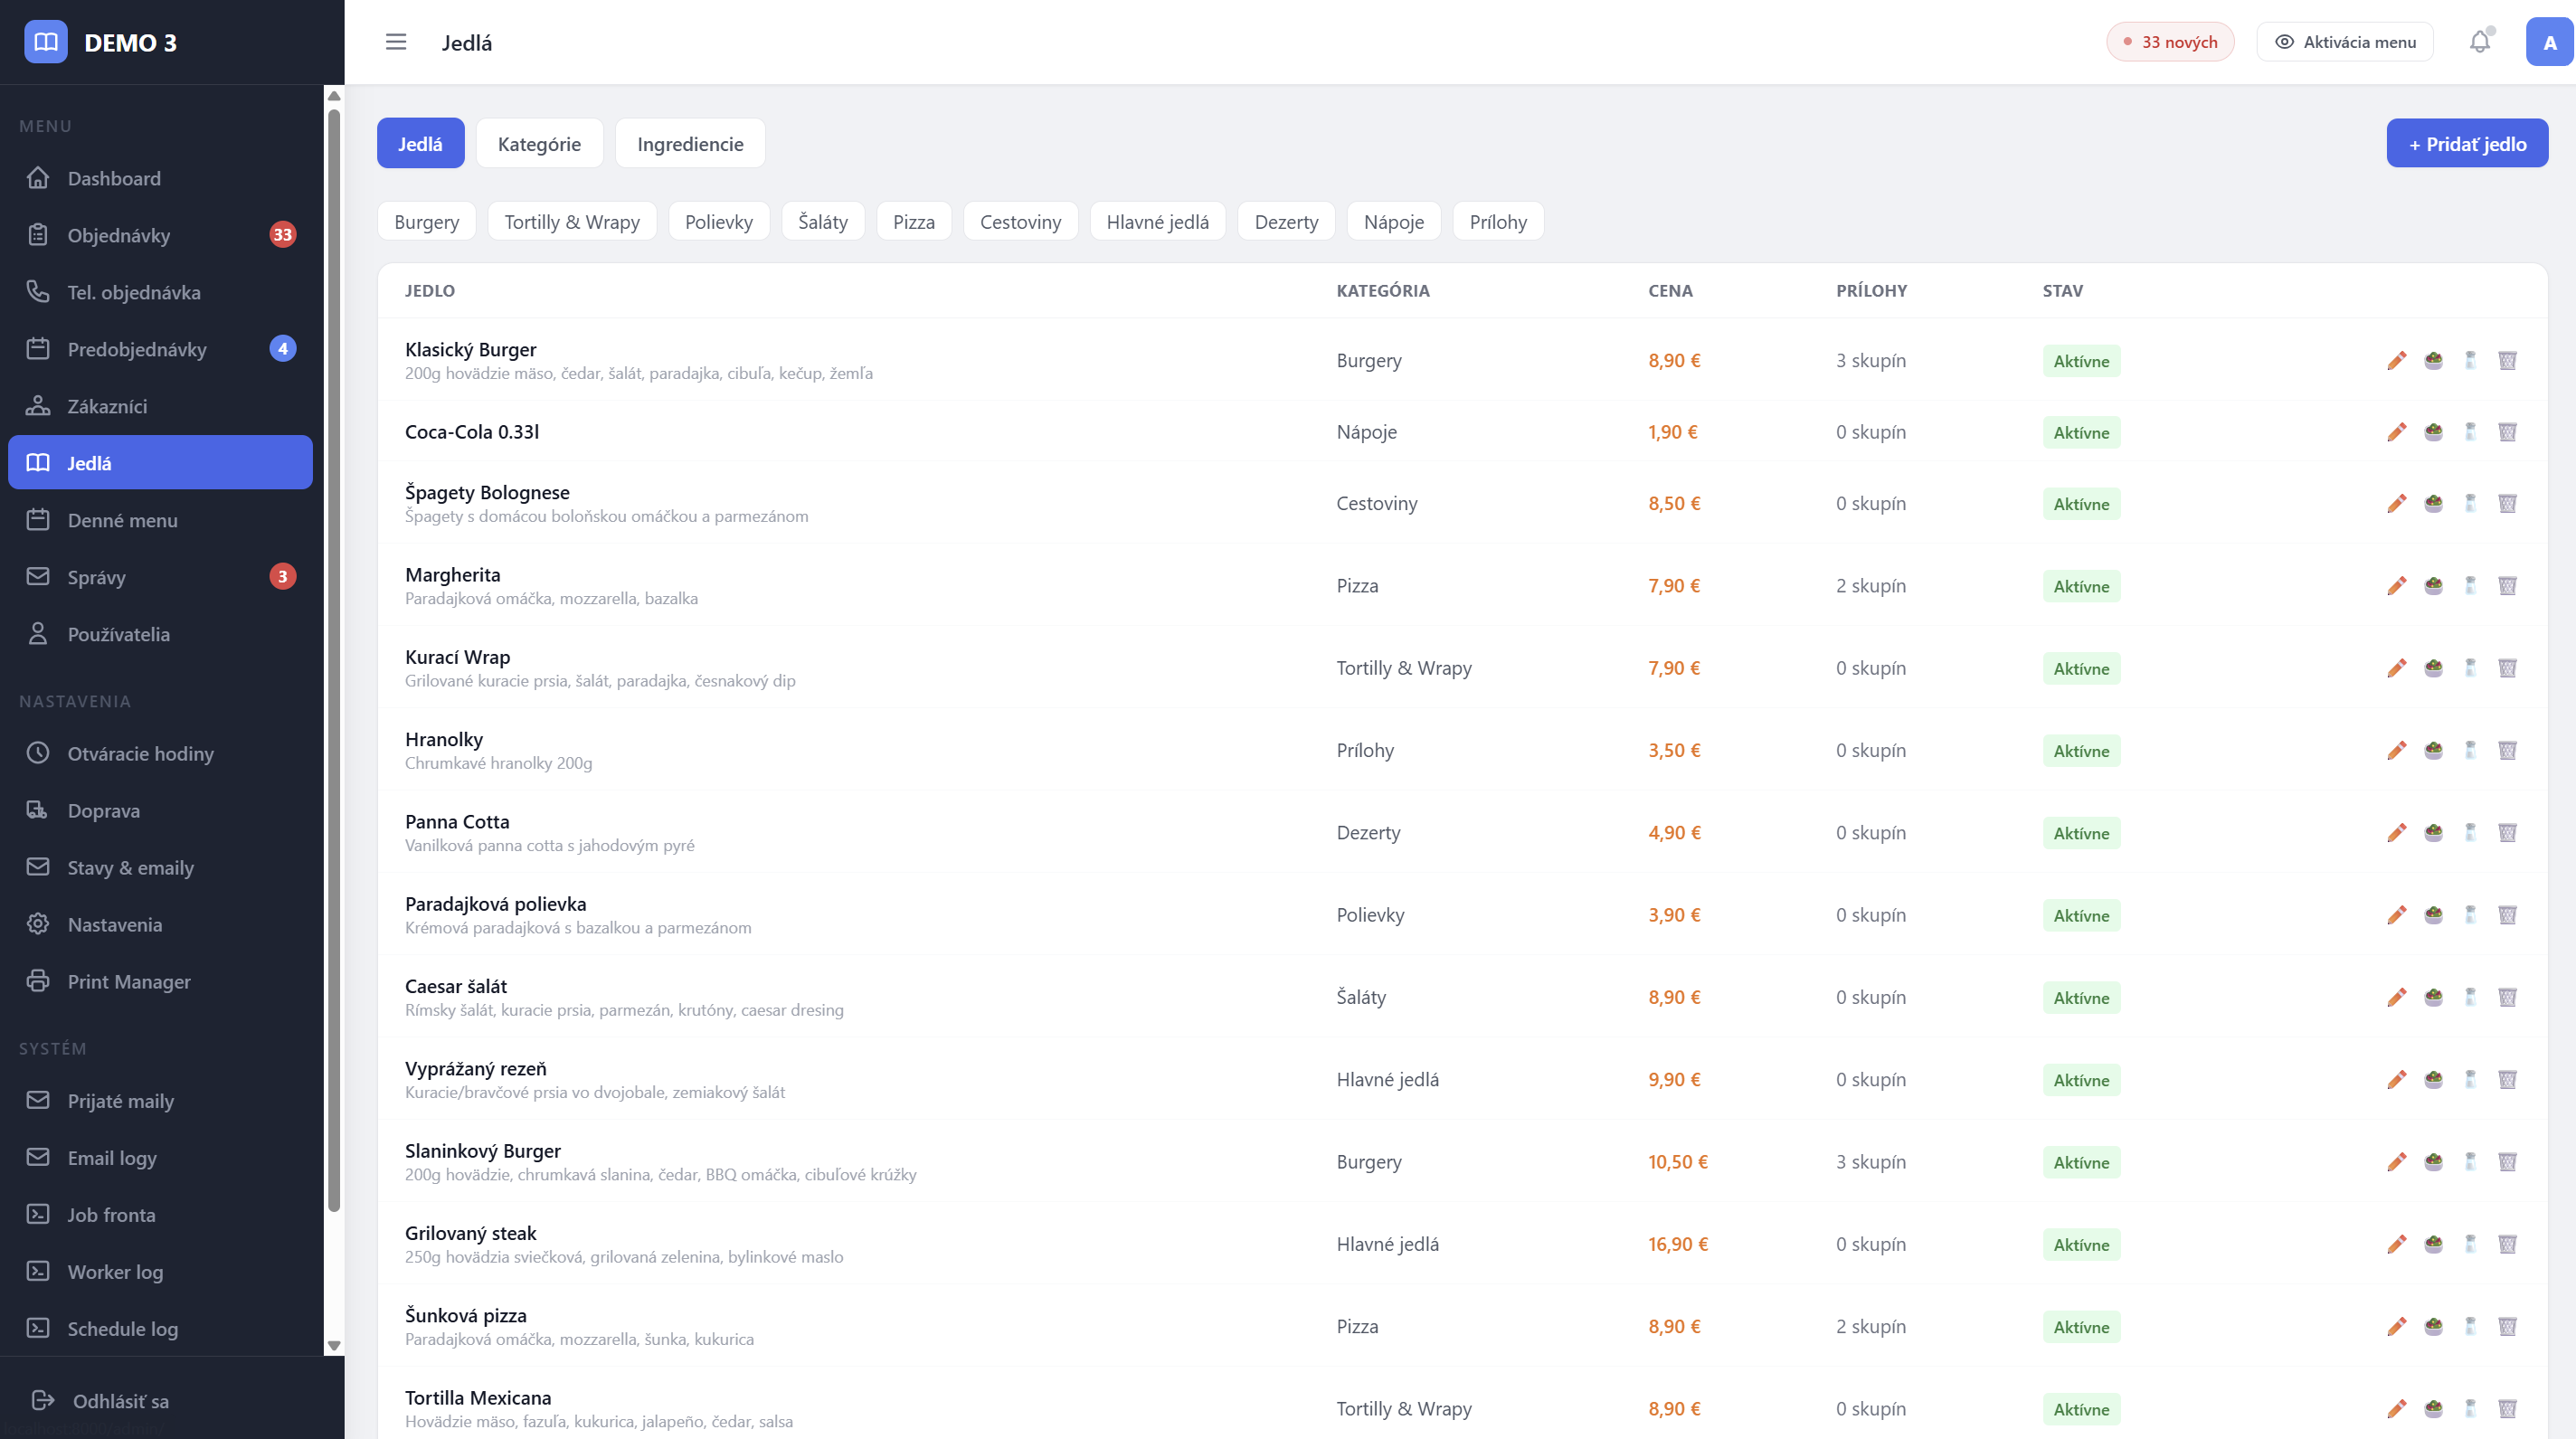Filter dishes by the Pizza category chip

pos(913,222)
